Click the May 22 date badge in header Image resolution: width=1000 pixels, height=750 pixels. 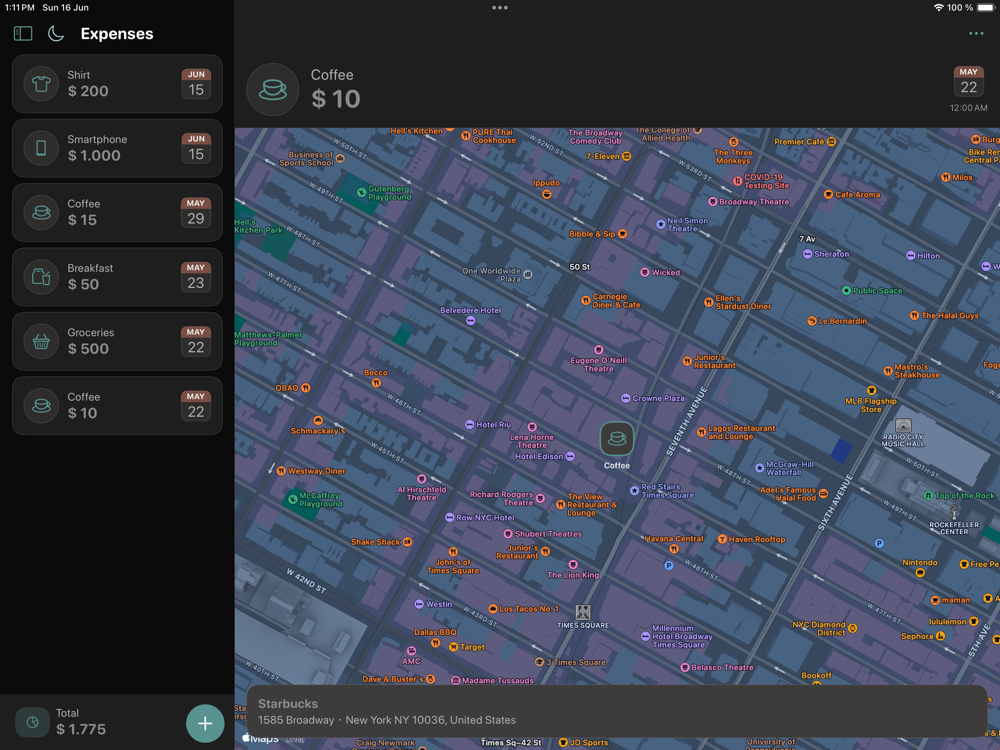tap(968, 82)
